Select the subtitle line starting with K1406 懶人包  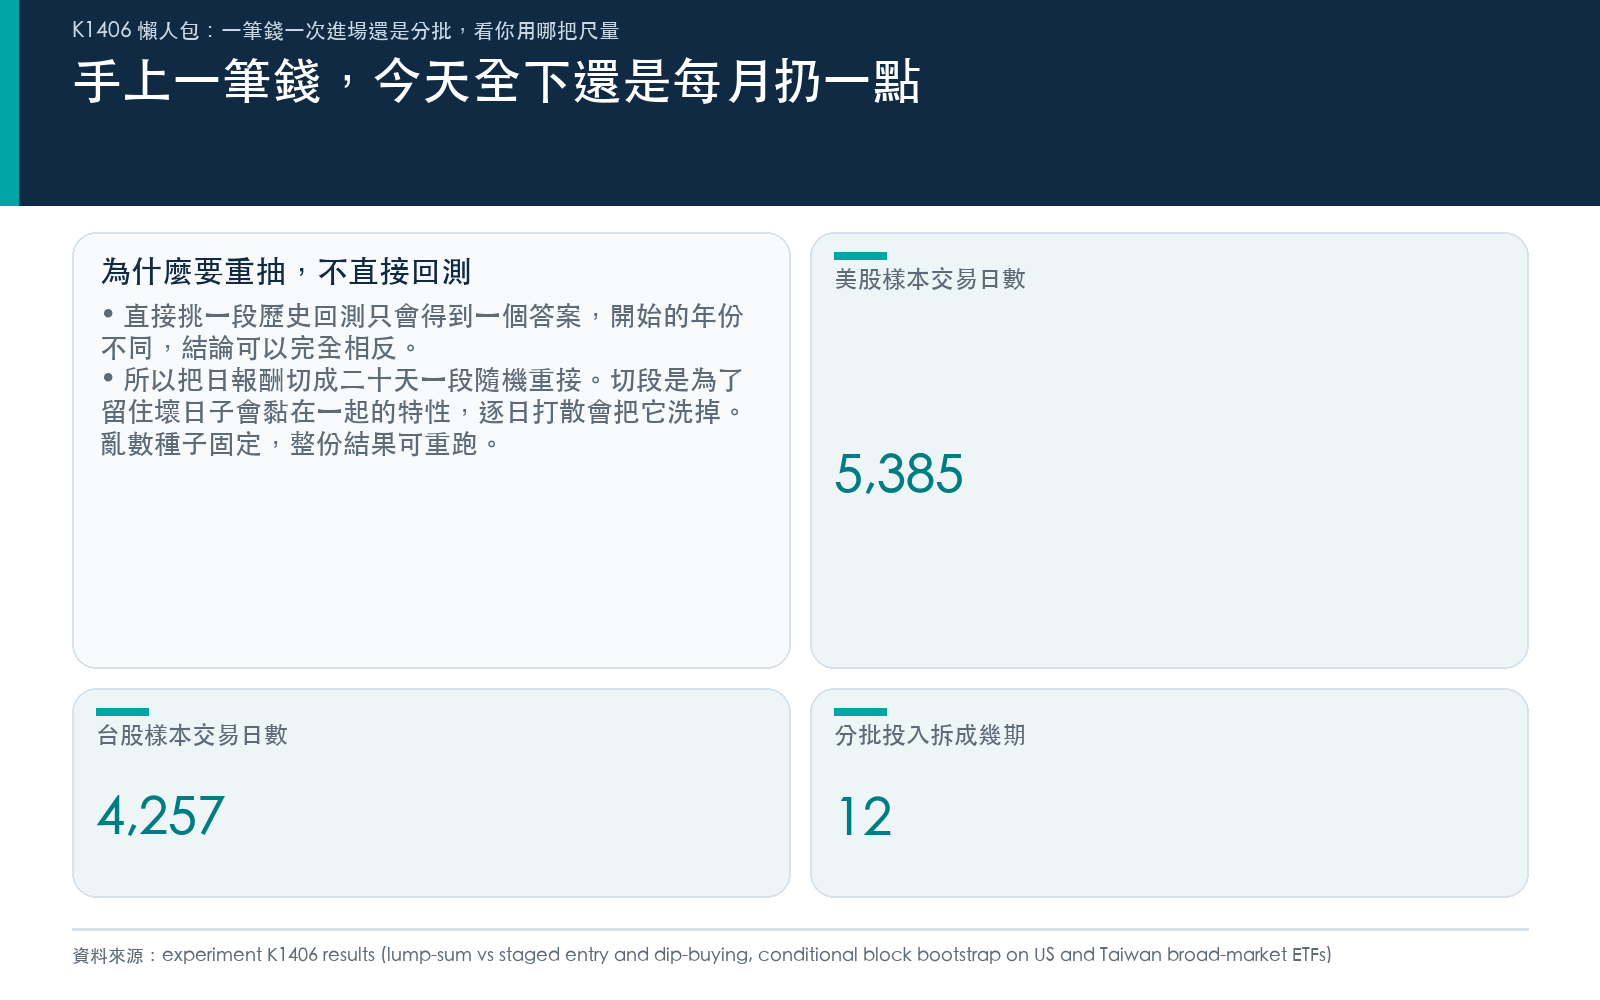(346, 31)
